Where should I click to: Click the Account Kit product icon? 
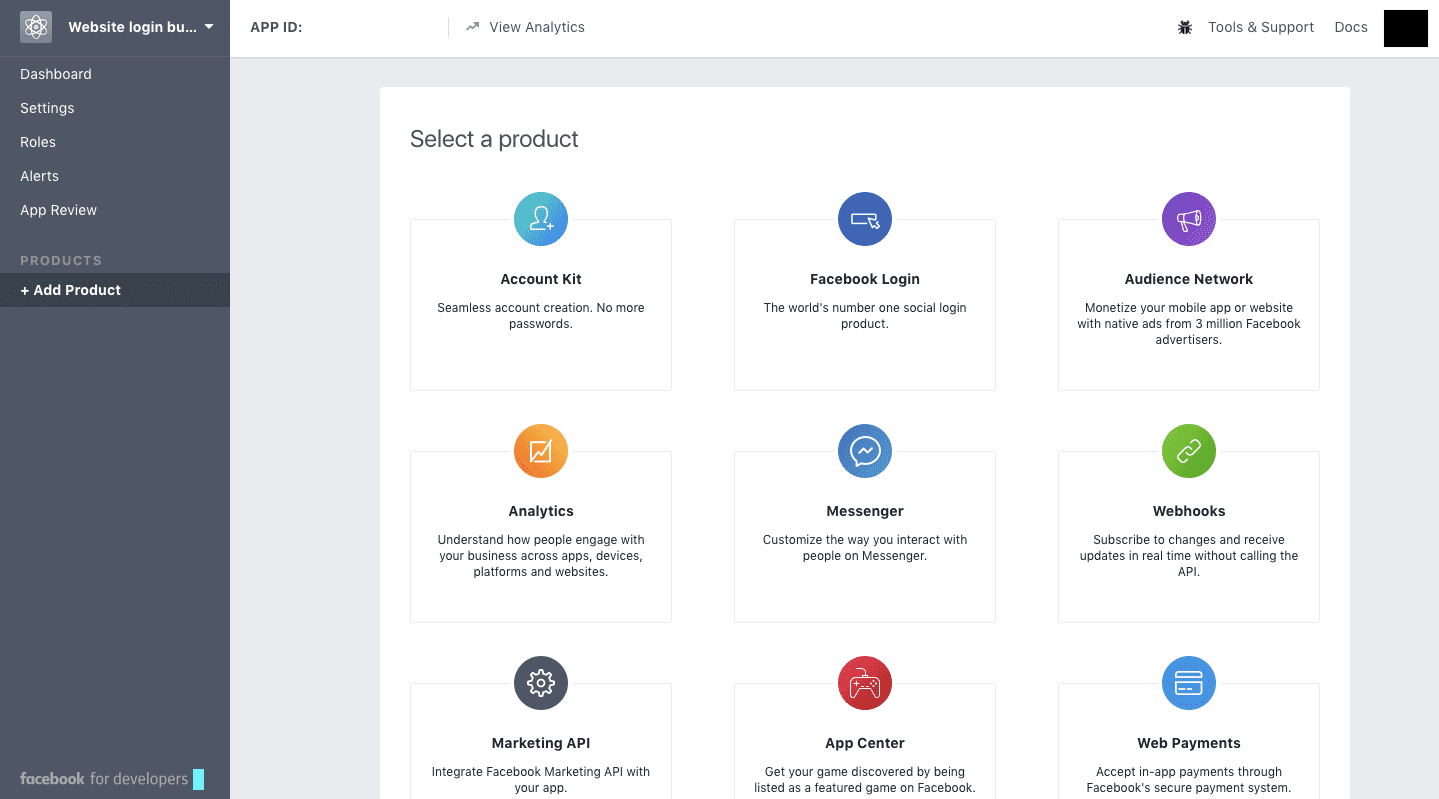(541, 219)
